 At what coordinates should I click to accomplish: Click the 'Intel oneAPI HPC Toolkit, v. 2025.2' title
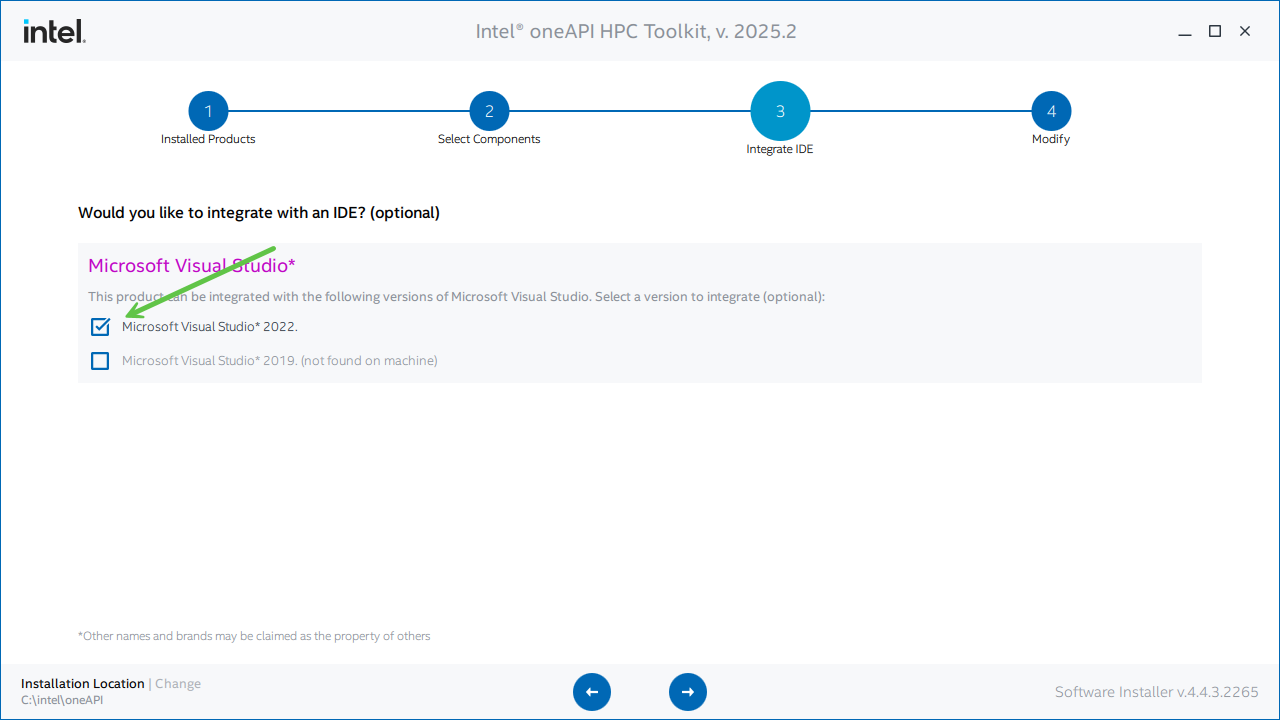coord(636,31)
